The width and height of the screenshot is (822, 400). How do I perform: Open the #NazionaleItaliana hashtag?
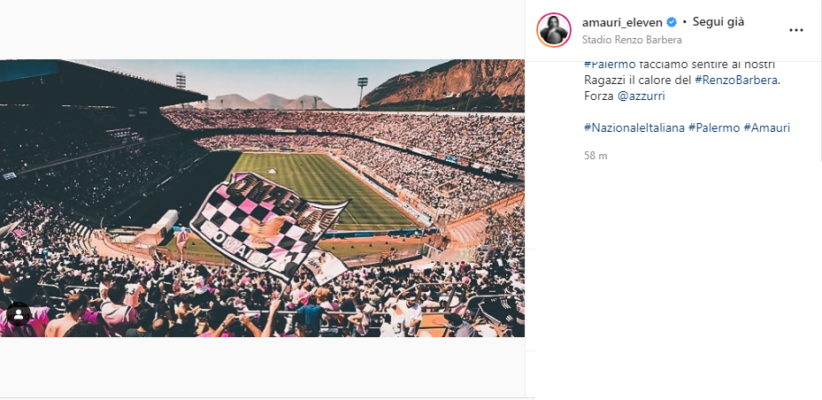click(x=633, y=128)
